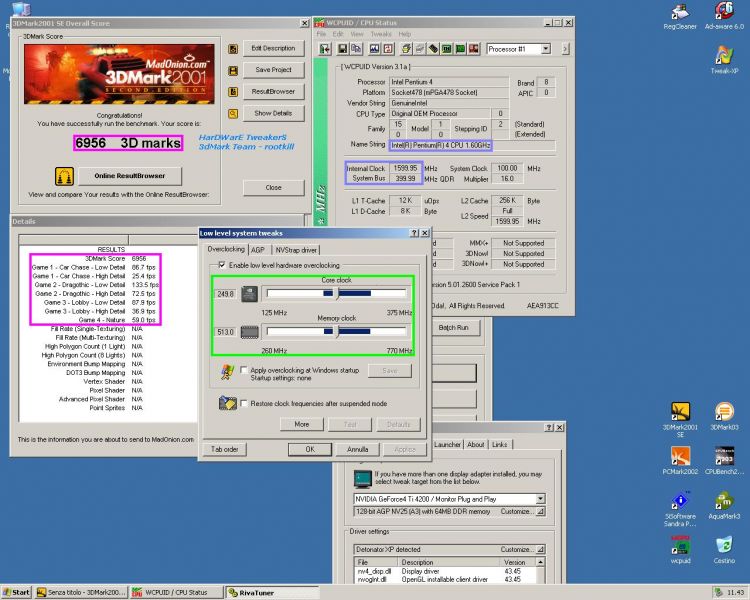Toggle Enable low level hardware overclocking checkbox

tap(221, 265)
